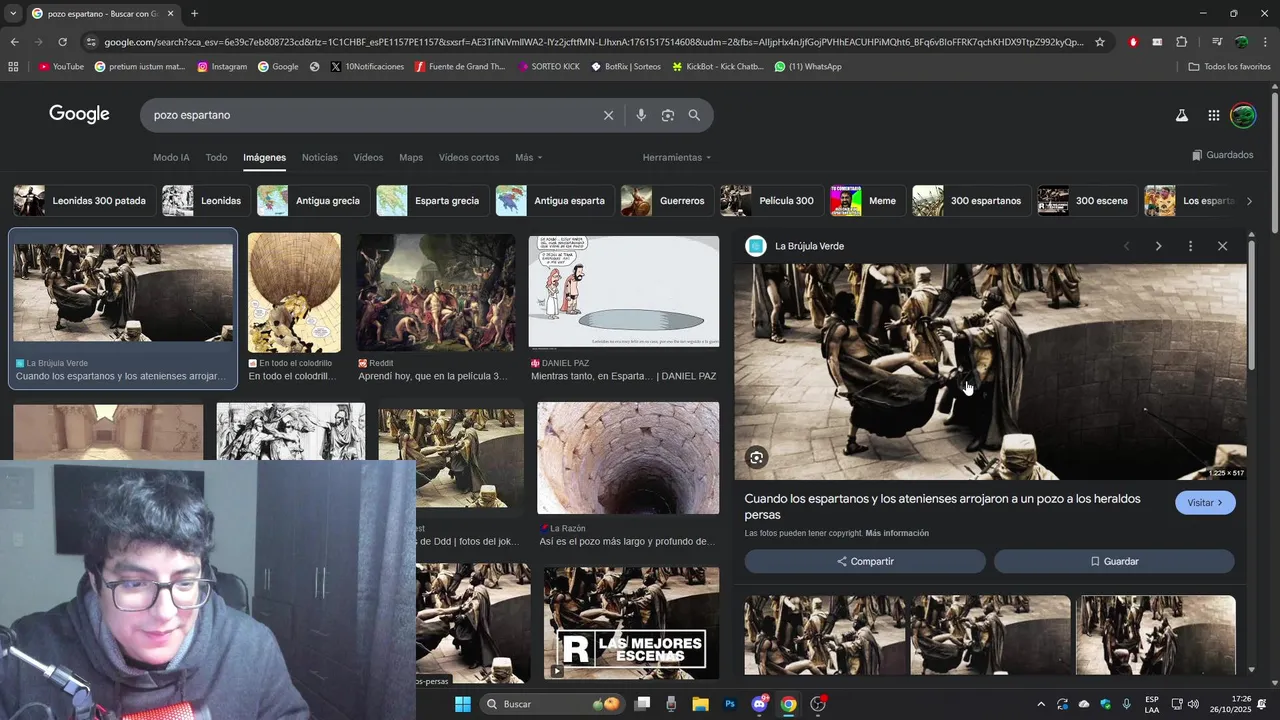The height and width of the screenshot is (720, 1280).
Task: Open a new browser tab
Action: pyautogui.click(x=194, y=14)
